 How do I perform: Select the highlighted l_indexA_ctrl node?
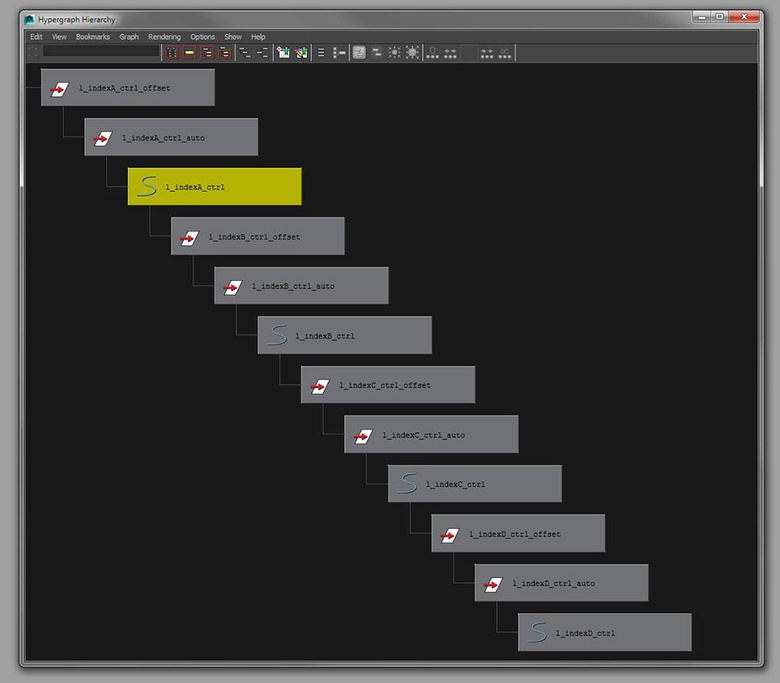click(x=214, y=187)
